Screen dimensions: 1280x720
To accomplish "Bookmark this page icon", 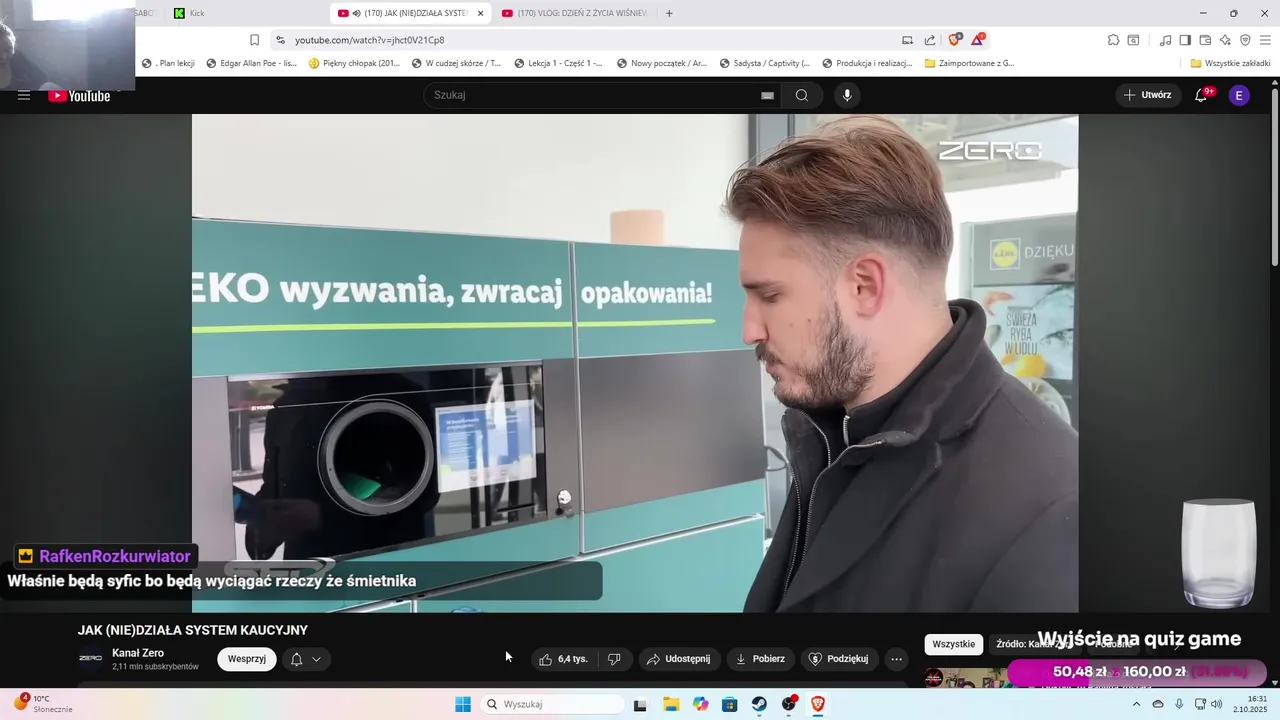I will click(x=254, y=40).
